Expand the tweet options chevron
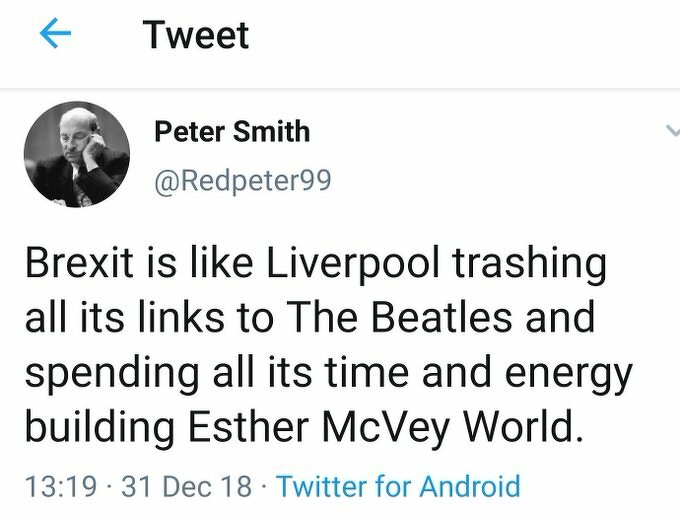Screen dimensions: 680x516 click(672, 131)
